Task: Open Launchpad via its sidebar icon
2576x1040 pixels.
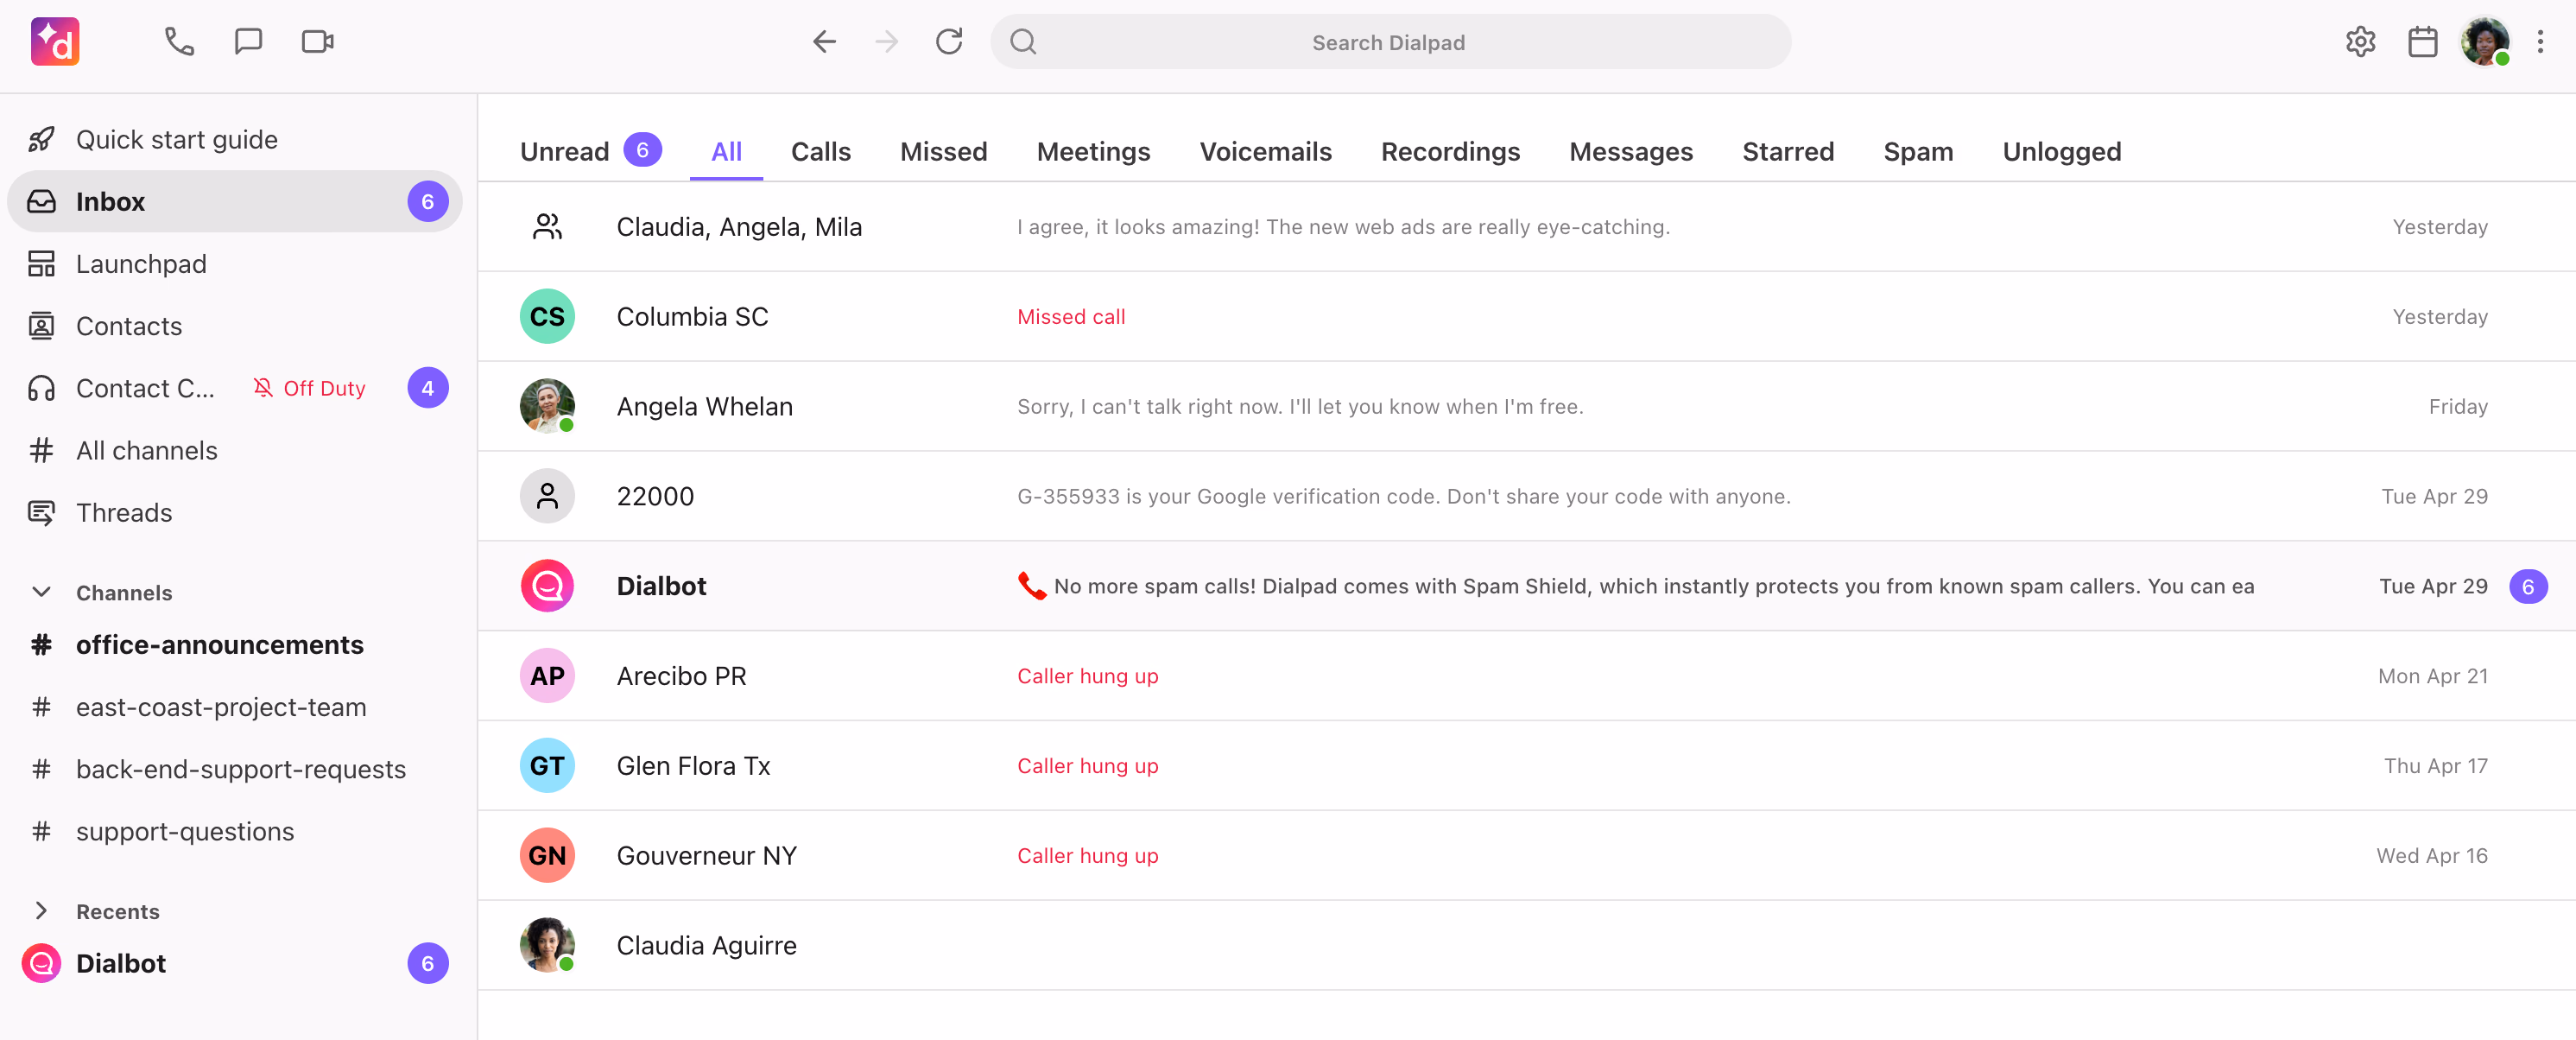Action: pyautogui.click(x=41, y=263)
